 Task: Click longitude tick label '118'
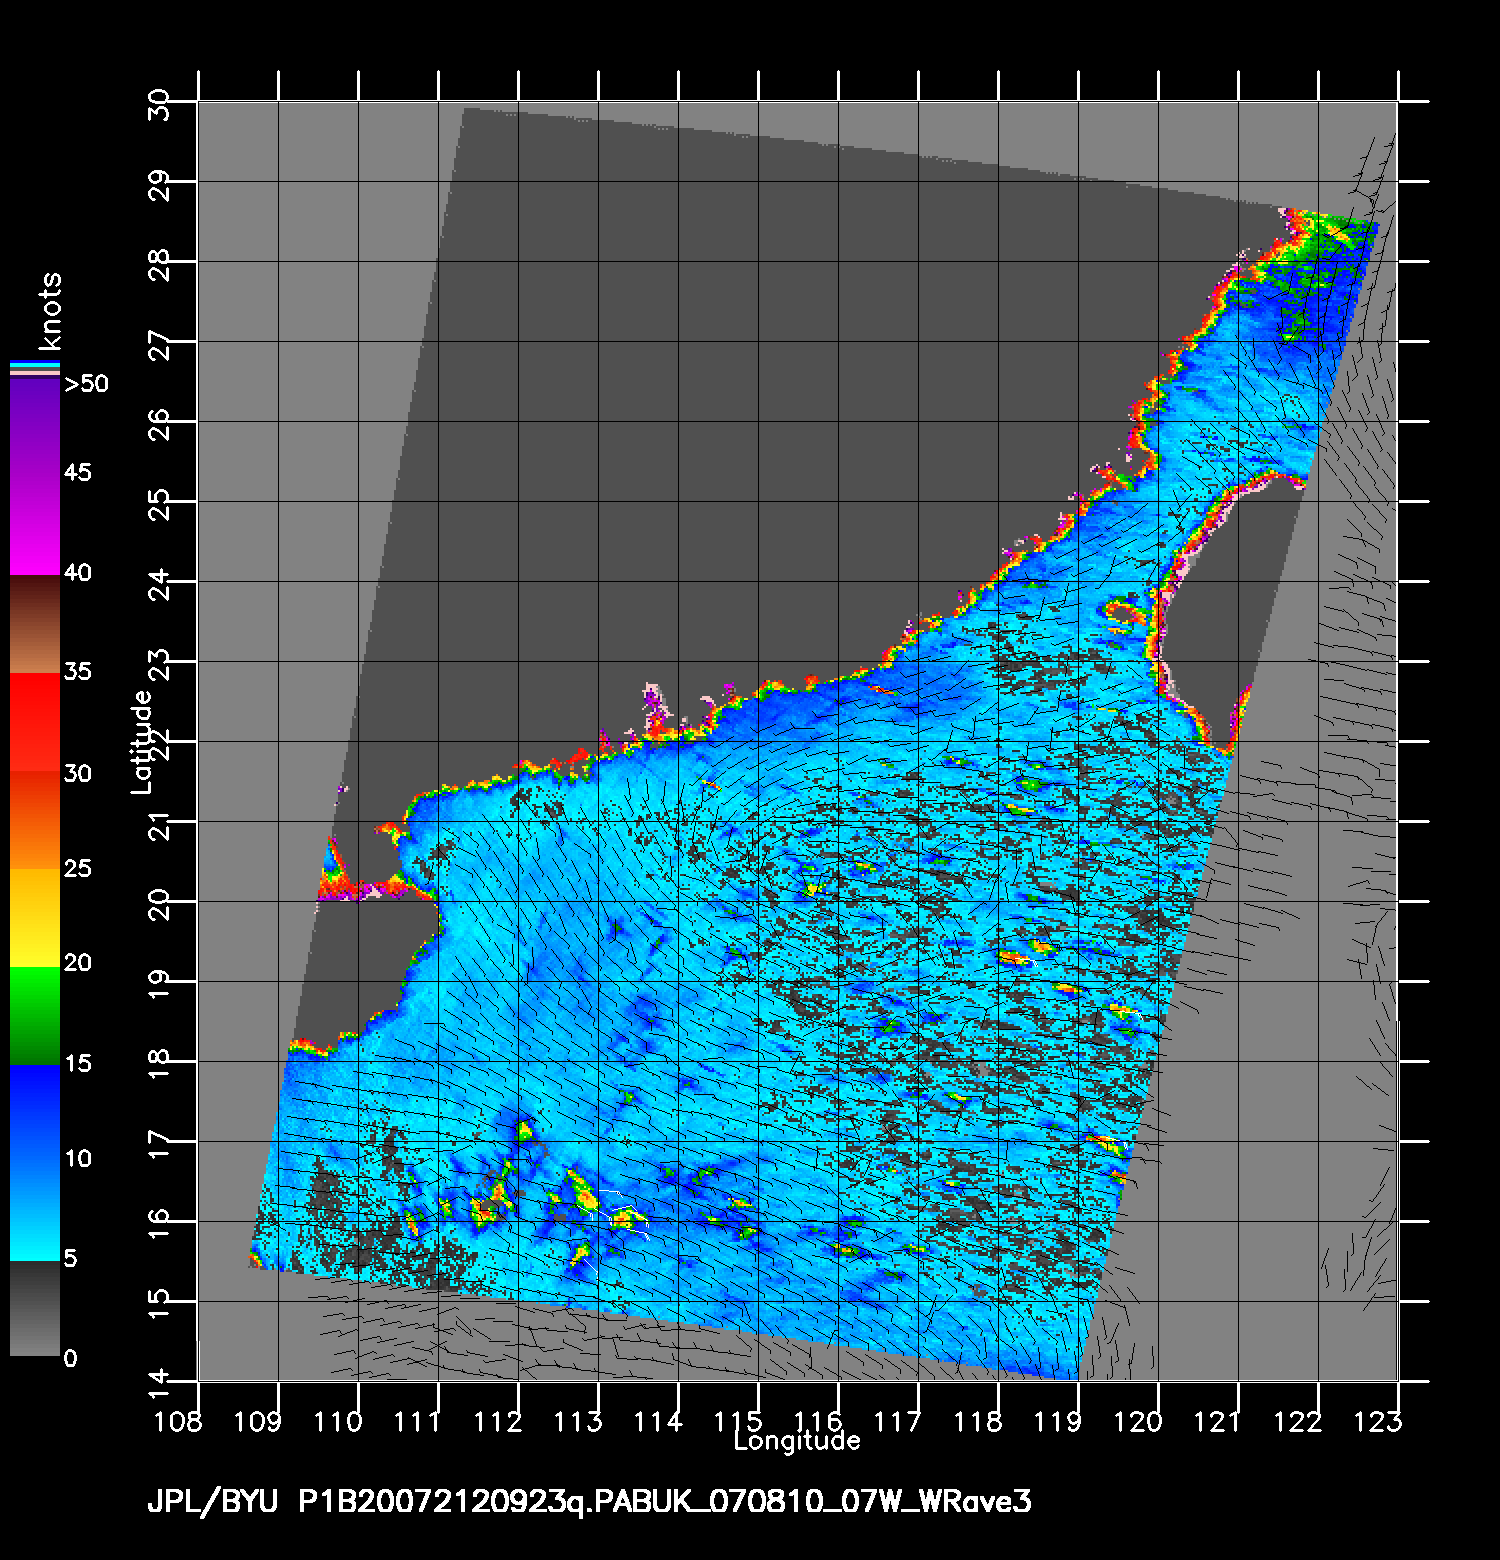(x=980, y=1421)
